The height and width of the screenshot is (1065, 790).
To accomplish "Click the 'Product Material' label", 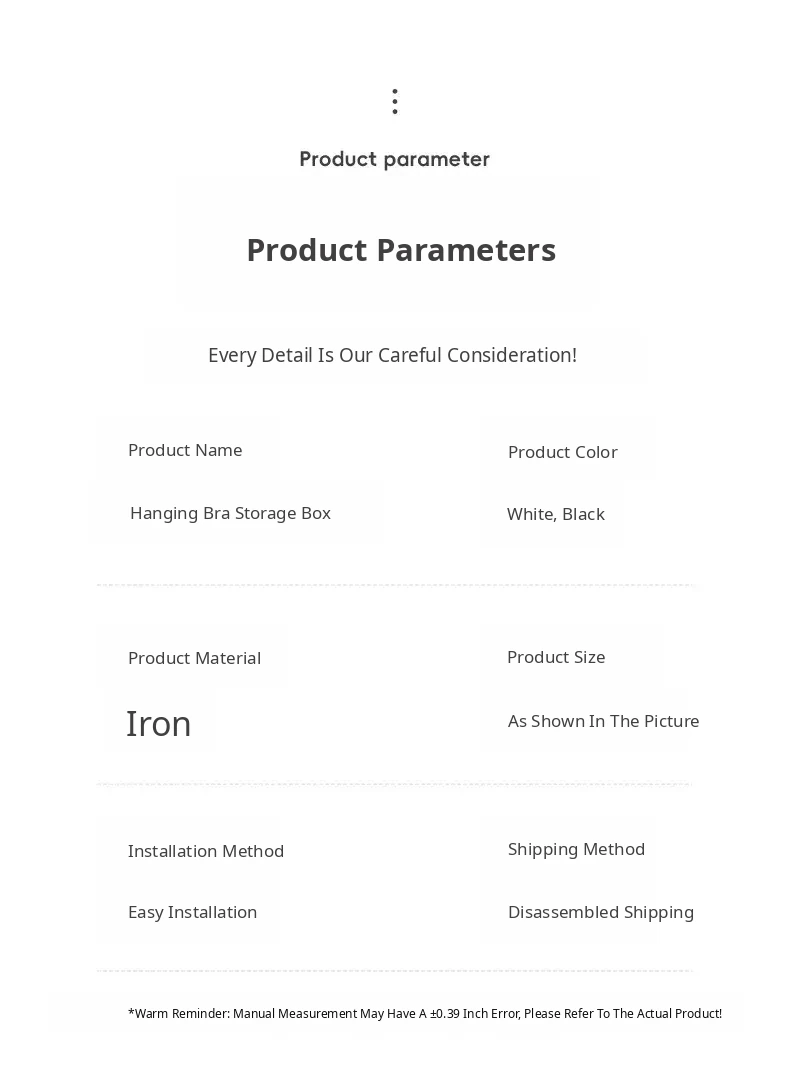I will click(194, 658).
